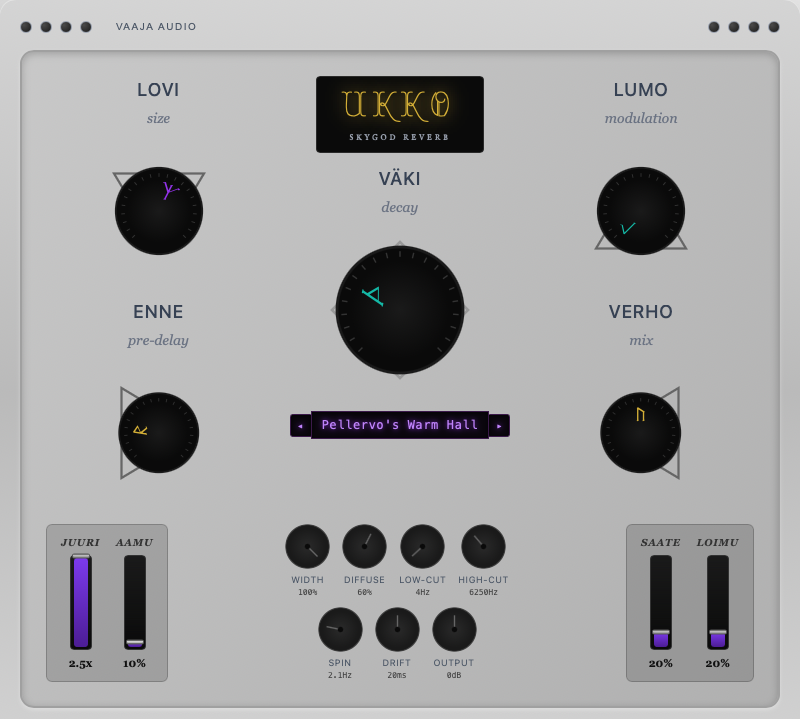Click the VÄKI label
The image size is (802, 719).
[399, 178]
